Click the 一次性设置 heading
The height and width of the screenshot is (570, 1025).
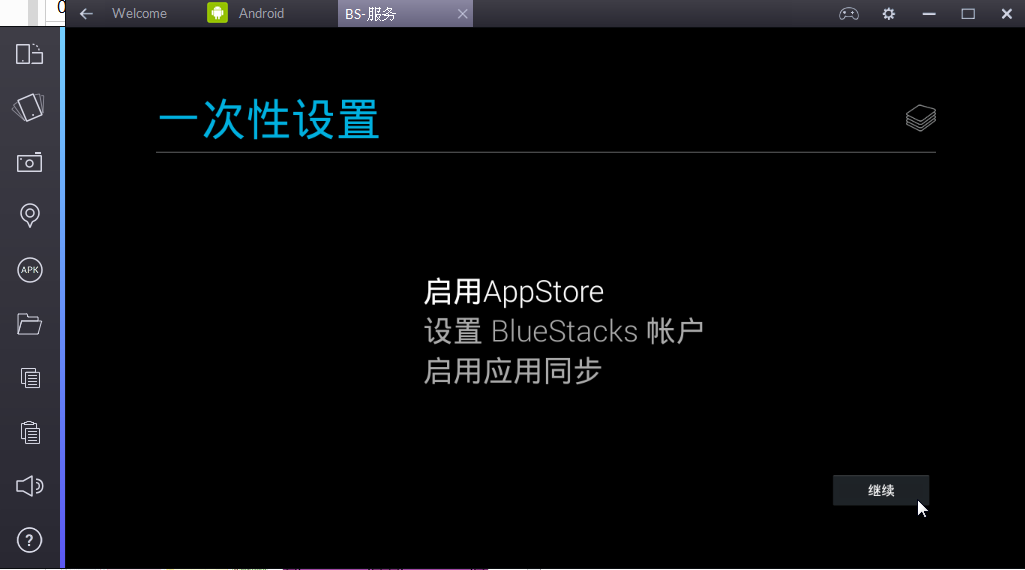click(x=269, y=120)
